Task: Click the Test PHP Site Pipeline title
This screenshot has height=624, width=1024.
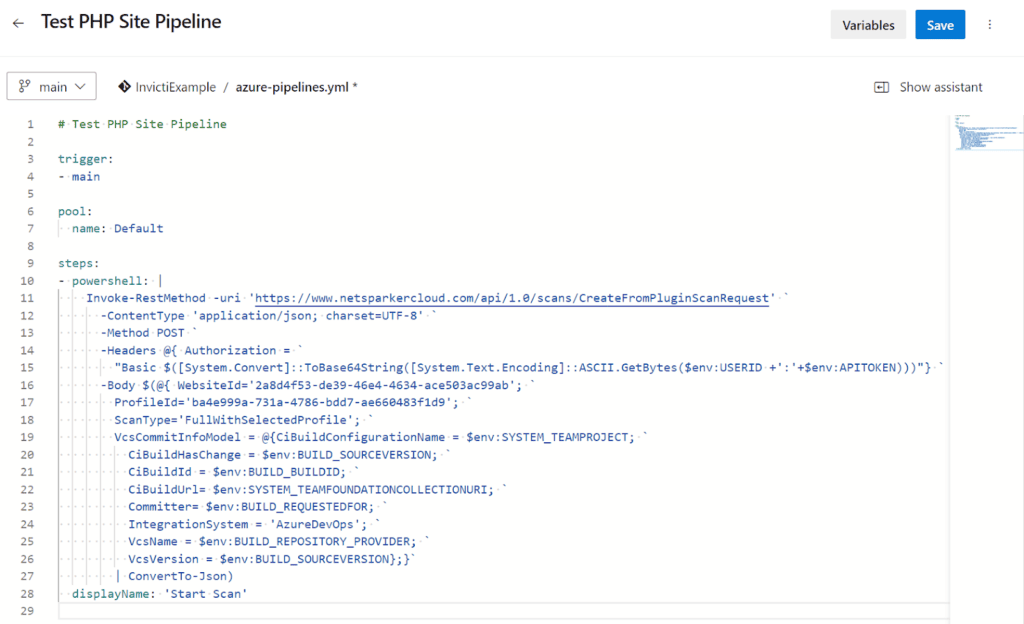Action: pos(130,22)
